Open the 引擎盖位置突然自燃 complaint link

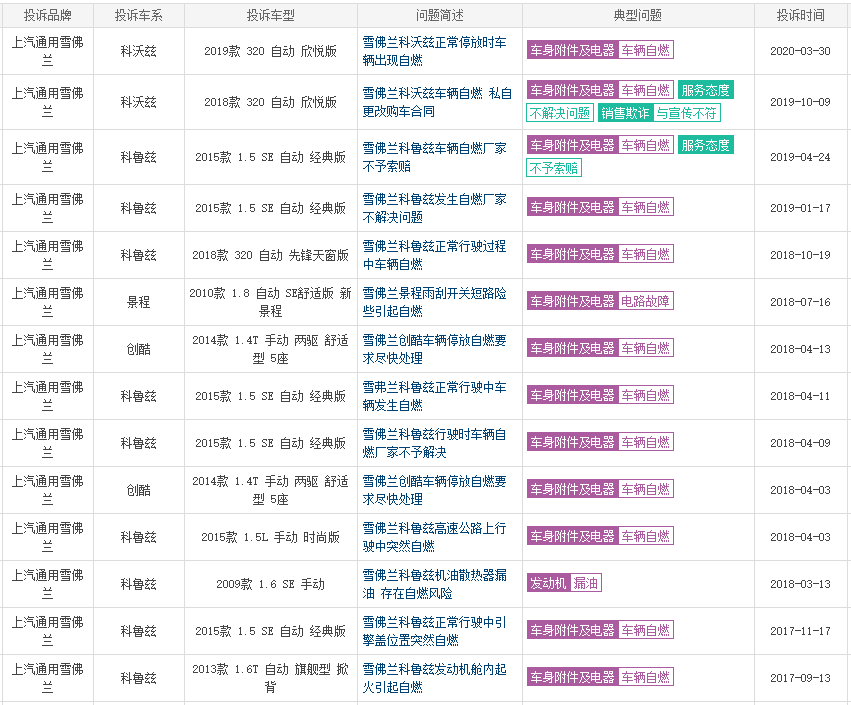pos(434,631)
